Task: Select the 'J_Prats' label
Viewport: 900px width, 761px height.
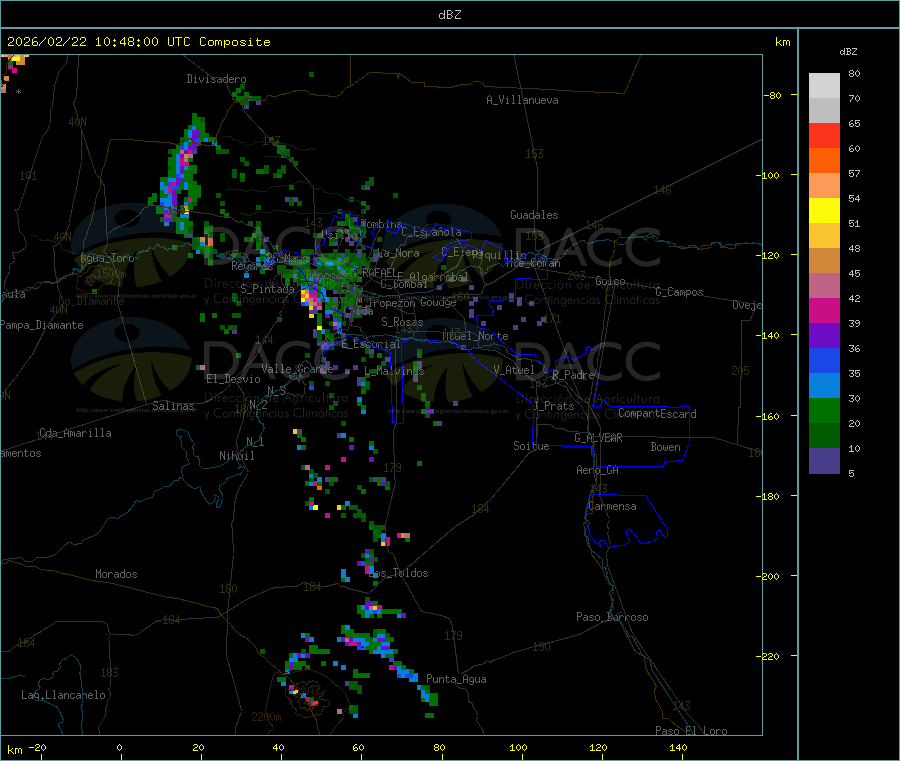Action: point(553,406)
